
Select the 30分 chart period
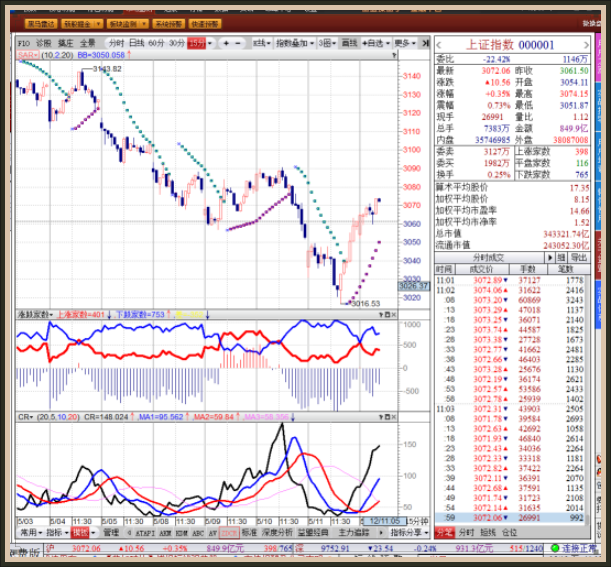pyautogui.click(x=177, y=43)
